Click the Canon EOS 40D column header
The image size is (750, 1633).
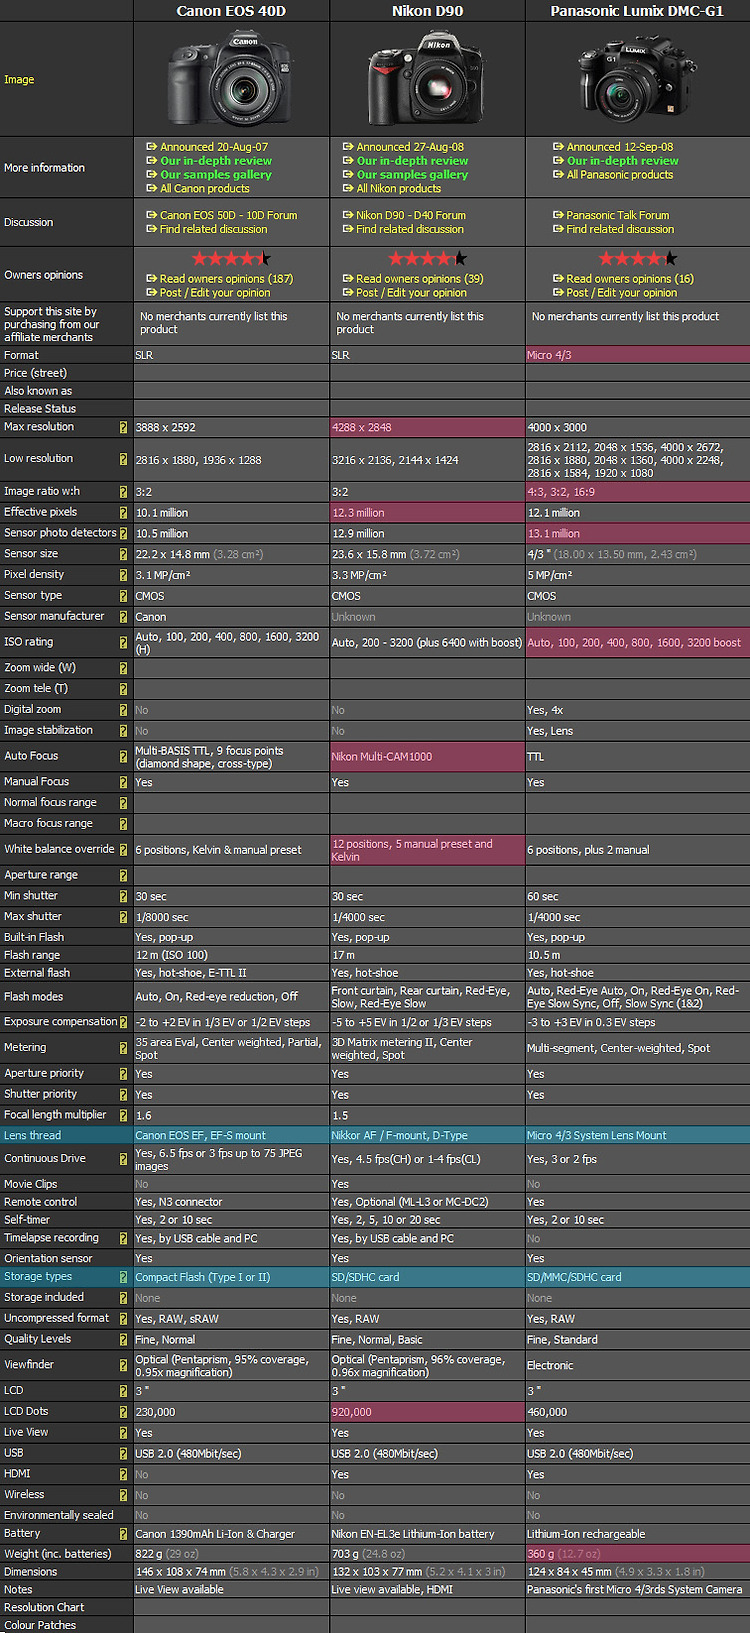tap(231, 11)
